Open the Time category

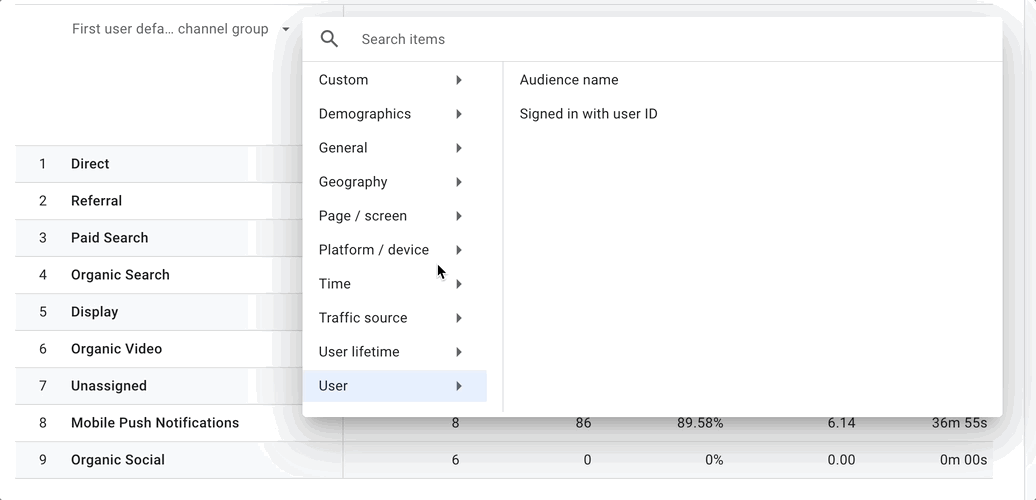[x=335, y=284]
